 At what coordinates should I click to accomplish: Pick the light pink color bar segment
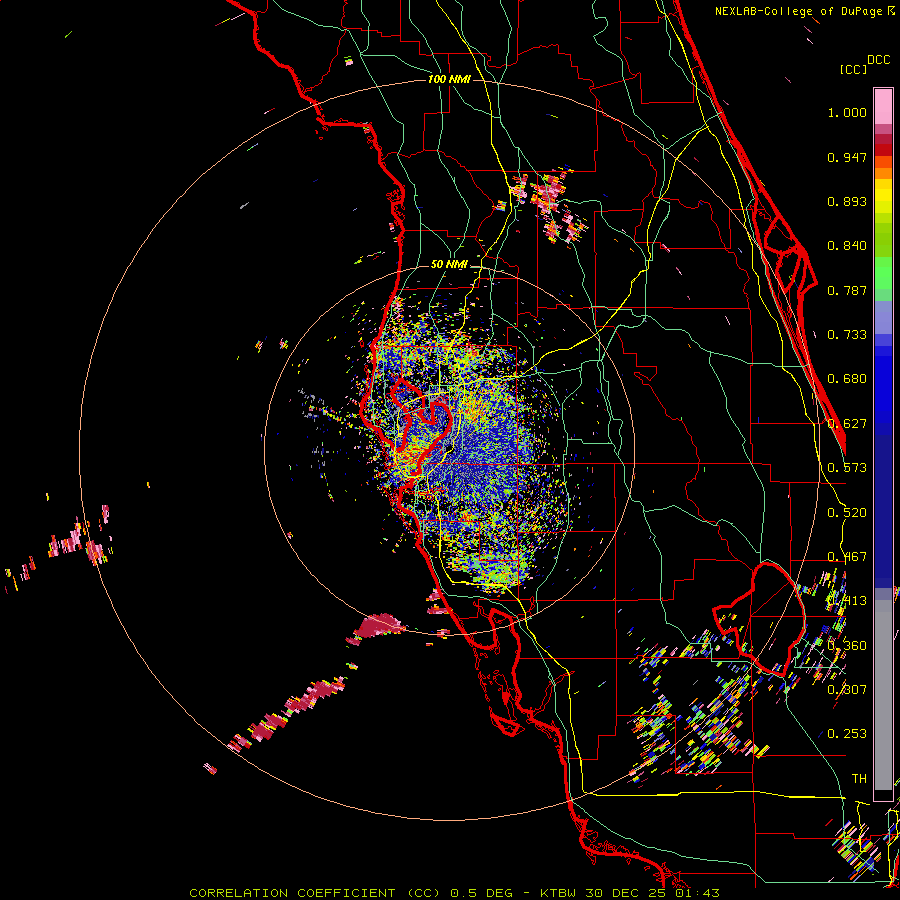pos(883,107)
